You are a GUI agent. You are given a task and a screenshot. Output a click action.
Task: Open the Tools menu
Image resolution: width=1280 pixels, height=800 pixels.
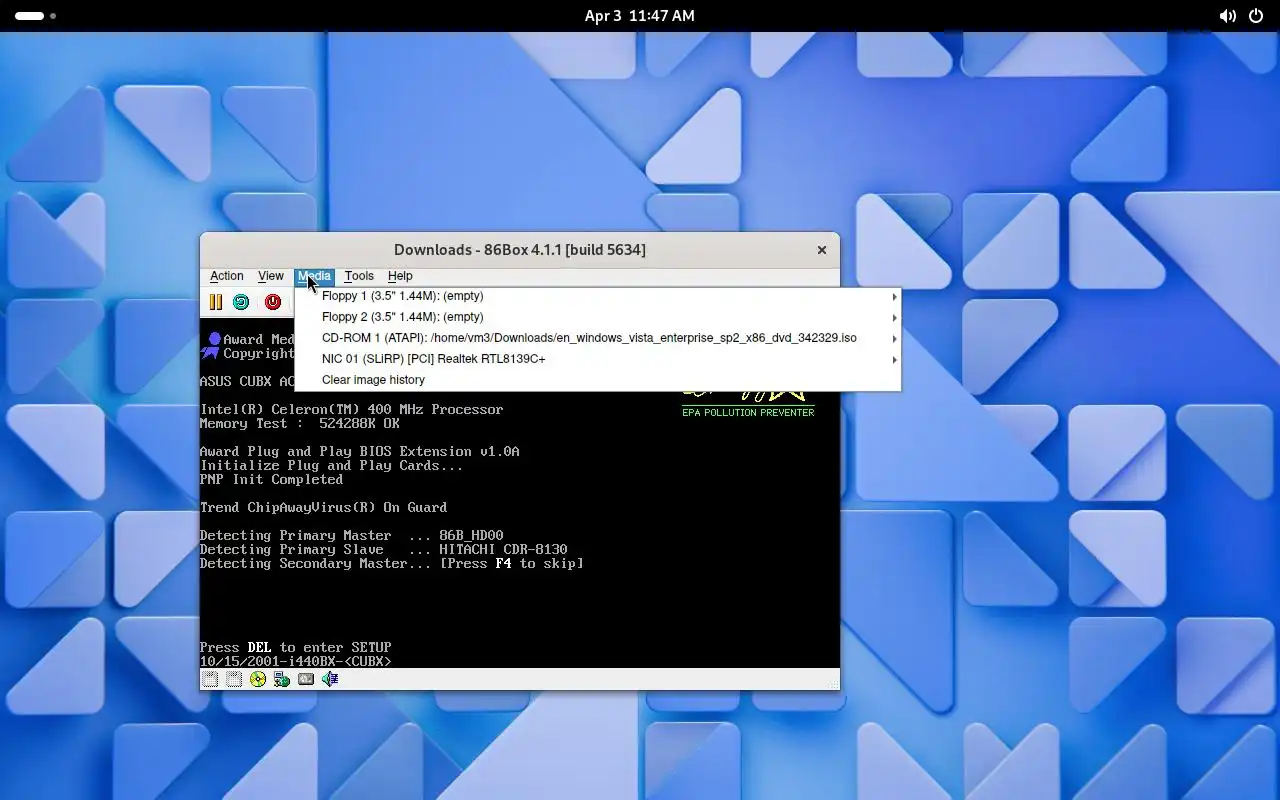pyautogui.click(x=359, y=276)
